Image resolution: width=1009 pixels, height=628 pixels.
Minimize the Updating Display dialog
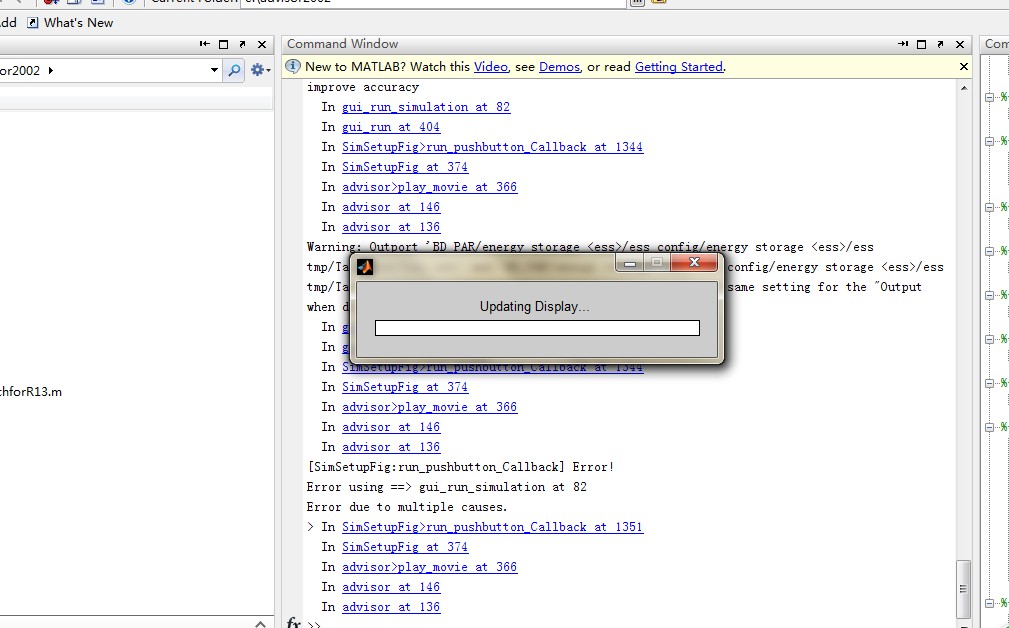[x=630, y=263]
